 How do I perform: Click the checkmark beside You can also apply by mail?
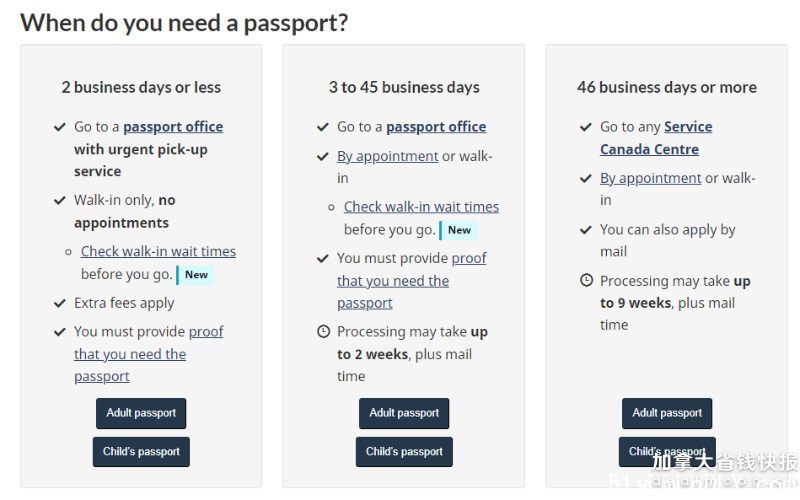point(586,230)
